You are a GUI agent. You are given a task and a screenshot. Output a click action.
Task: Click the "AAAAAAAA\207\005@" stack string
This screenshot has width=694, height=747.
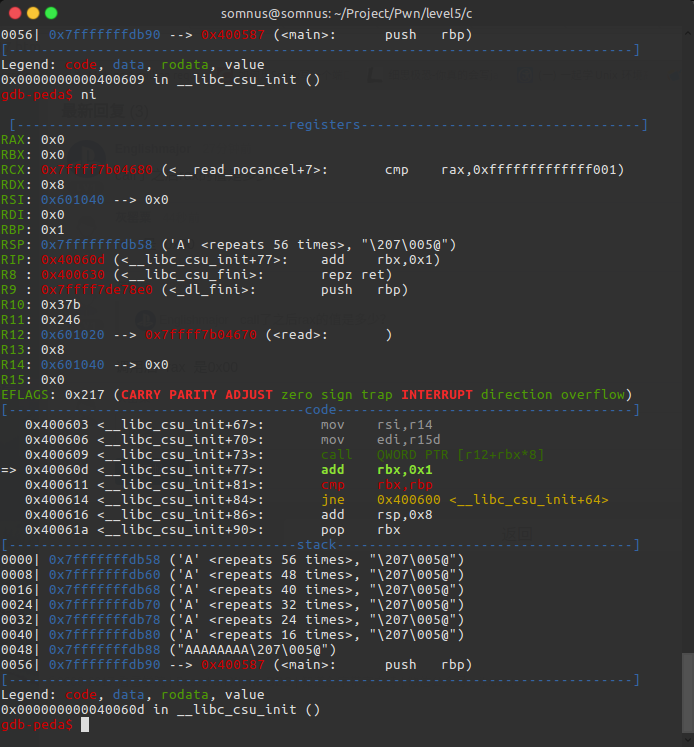(x=252, y=650)
